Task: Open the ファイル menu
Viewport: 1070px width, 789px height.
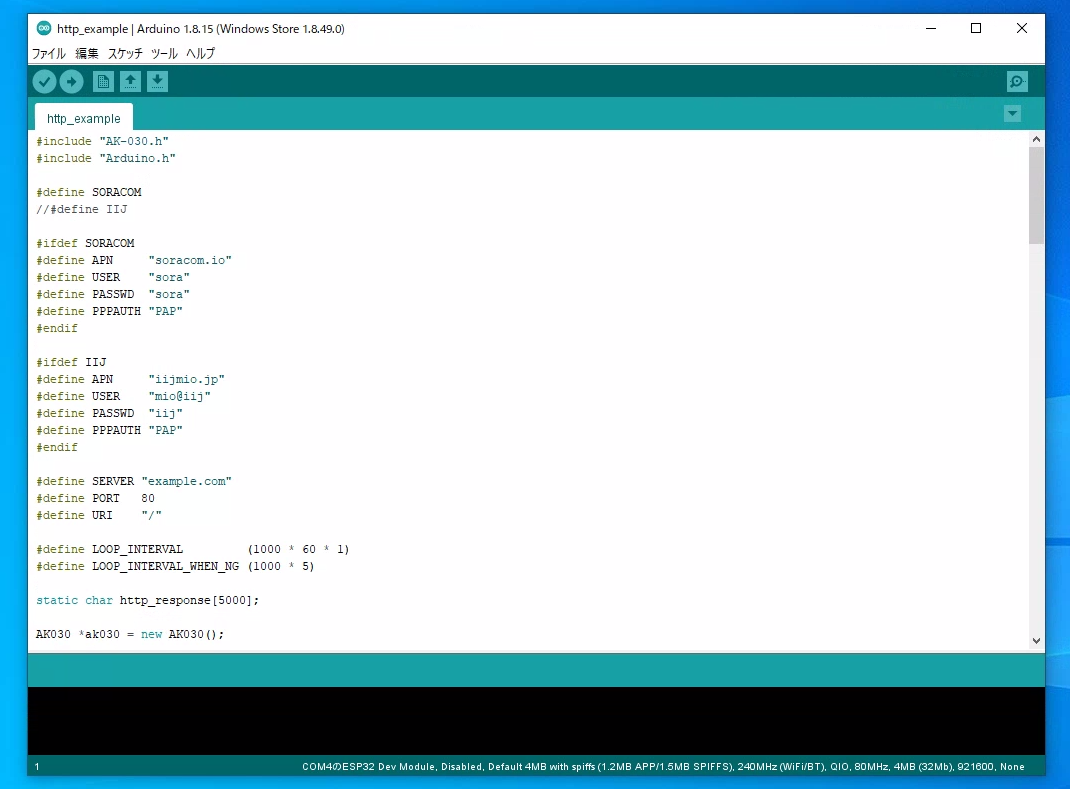Action: coord(49,53)
